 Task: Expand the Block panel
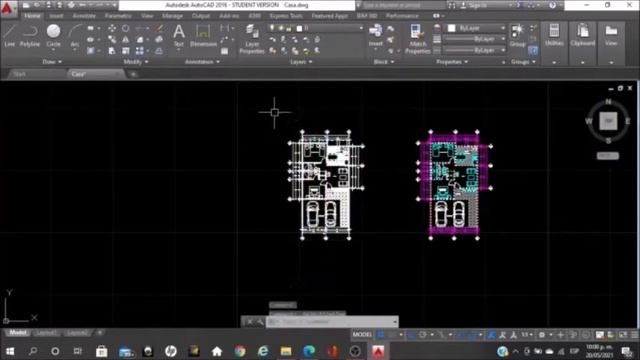point(384,62)
